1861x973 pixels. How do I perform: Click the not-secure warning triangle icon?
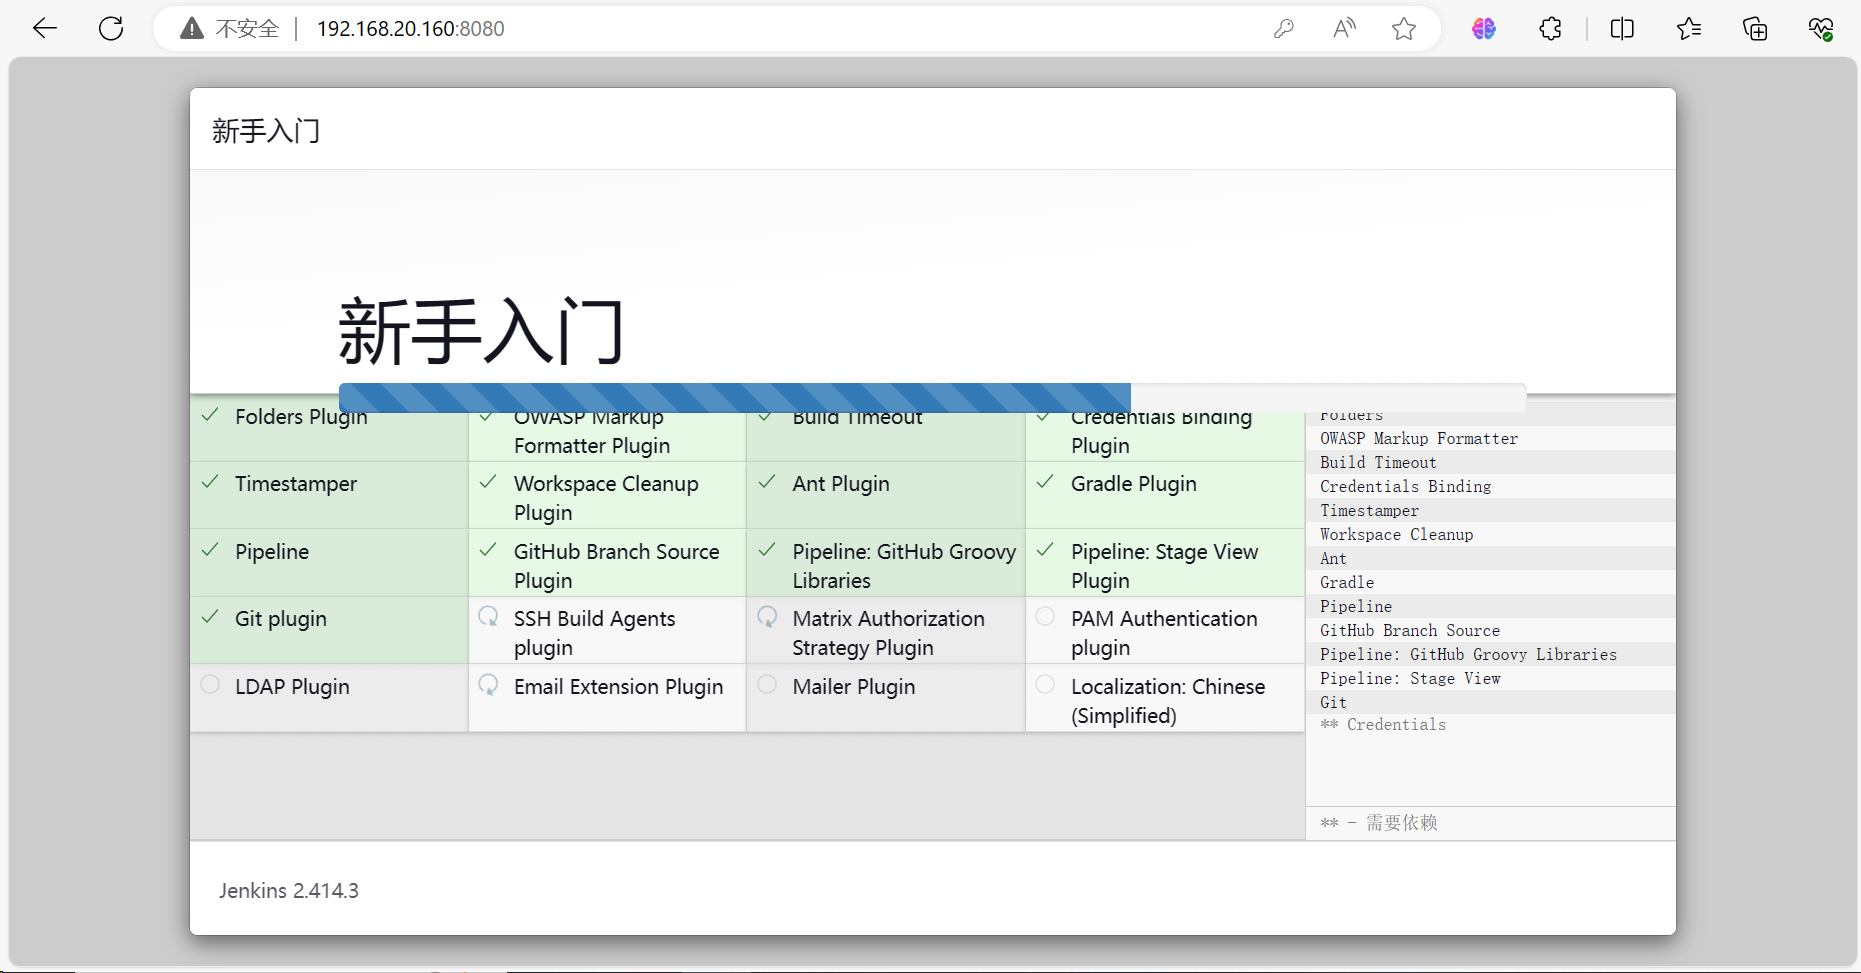click(x=192, y=29)
